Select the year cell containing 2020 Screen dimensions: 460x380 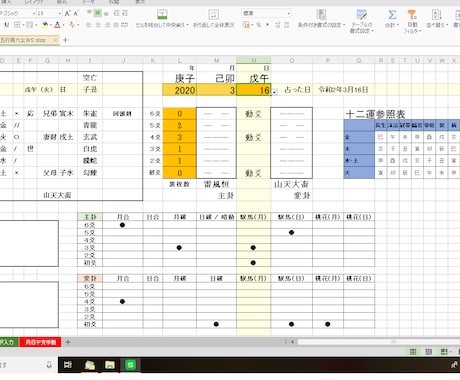point(180,90)
